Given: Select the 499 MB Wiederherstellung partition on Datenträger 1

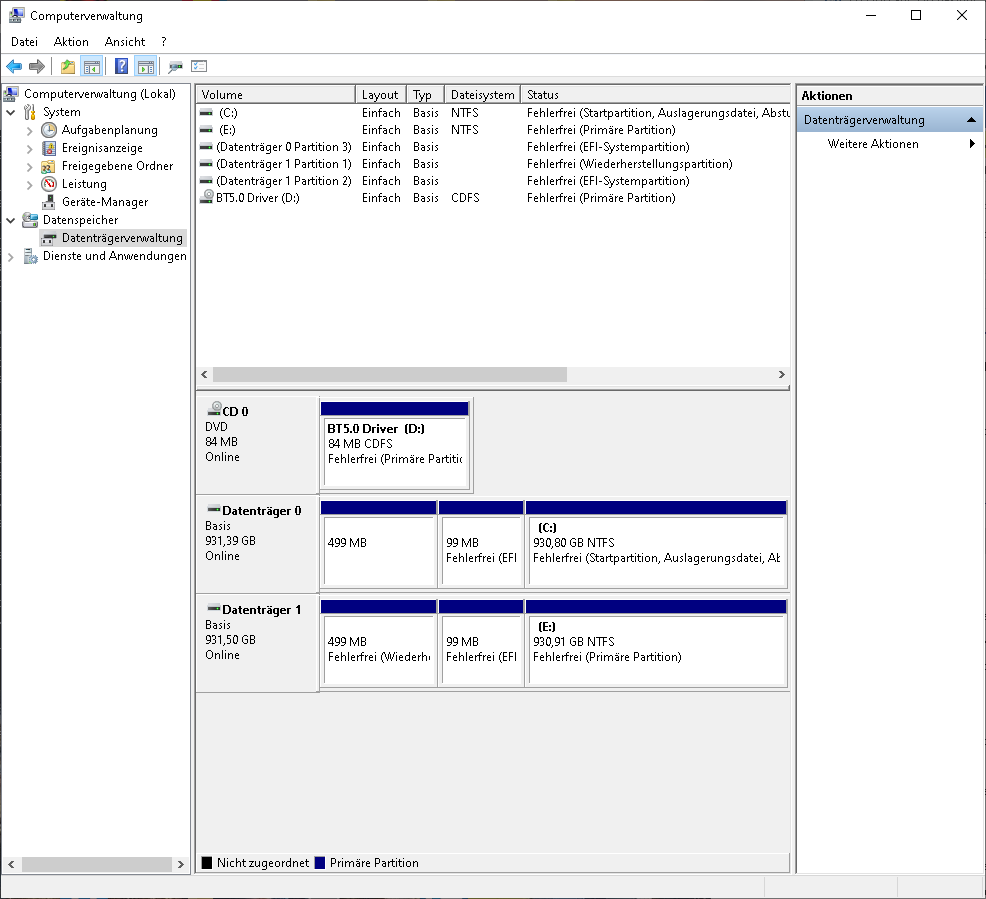Looking at the screenshot, I should (379, 643).
